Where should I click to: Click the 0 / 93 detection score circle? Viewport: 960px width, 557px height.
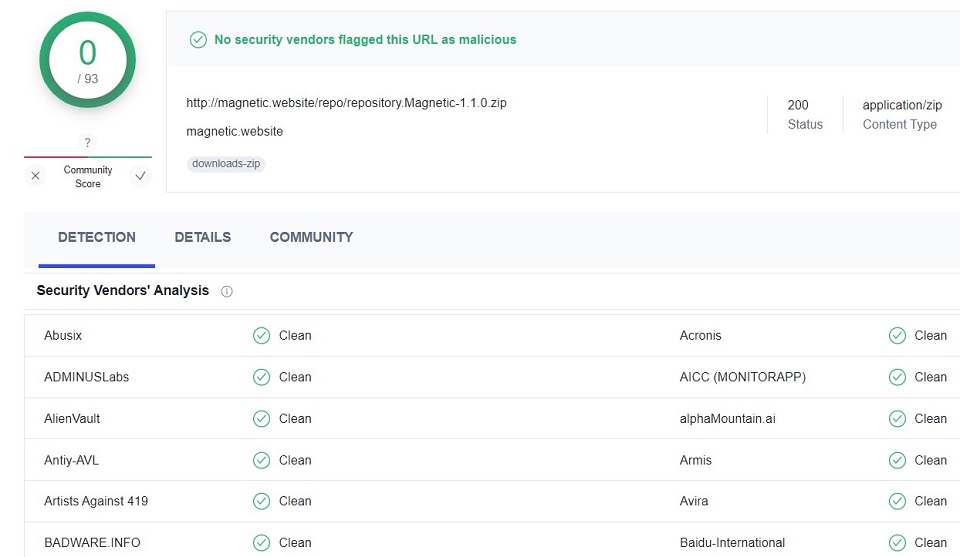click(x=88, y=60)
